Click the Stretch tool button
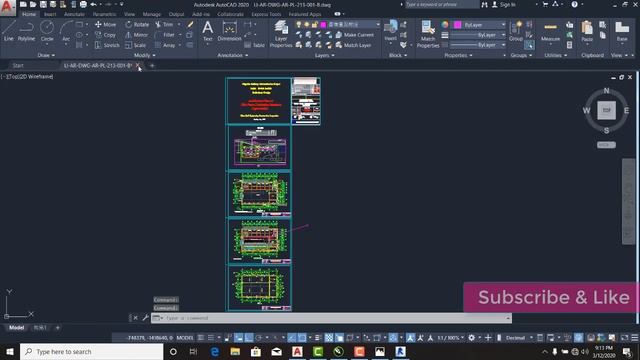 tap(107, 45)
